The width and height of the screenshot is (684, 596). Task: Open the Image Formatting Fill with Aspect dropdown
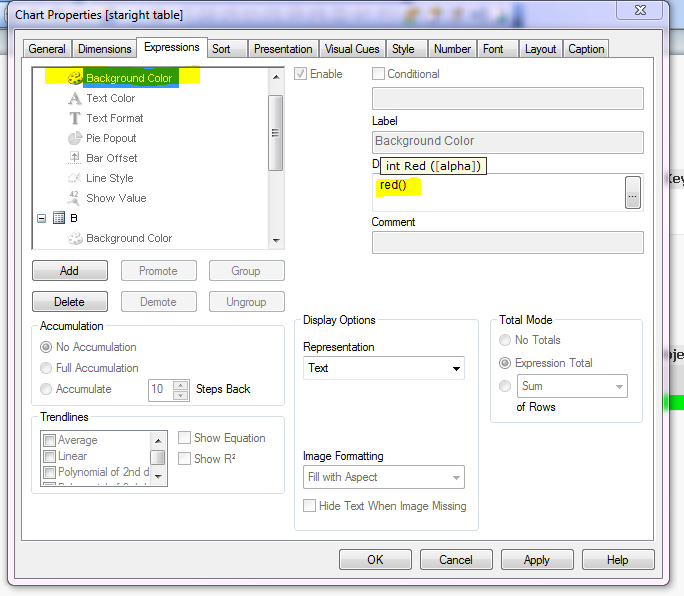click(384, 477)
